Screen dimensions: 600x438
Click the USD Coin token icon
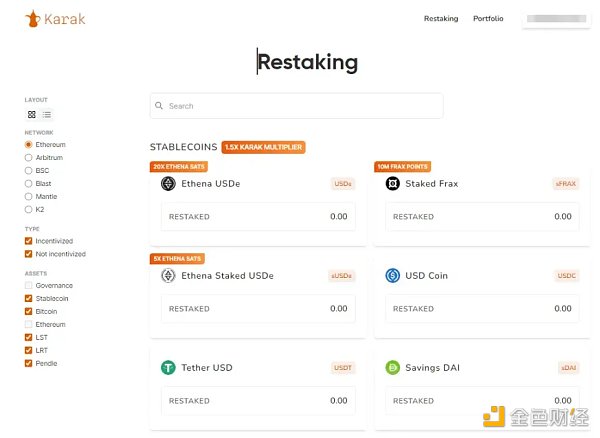[x=393, y=276]
